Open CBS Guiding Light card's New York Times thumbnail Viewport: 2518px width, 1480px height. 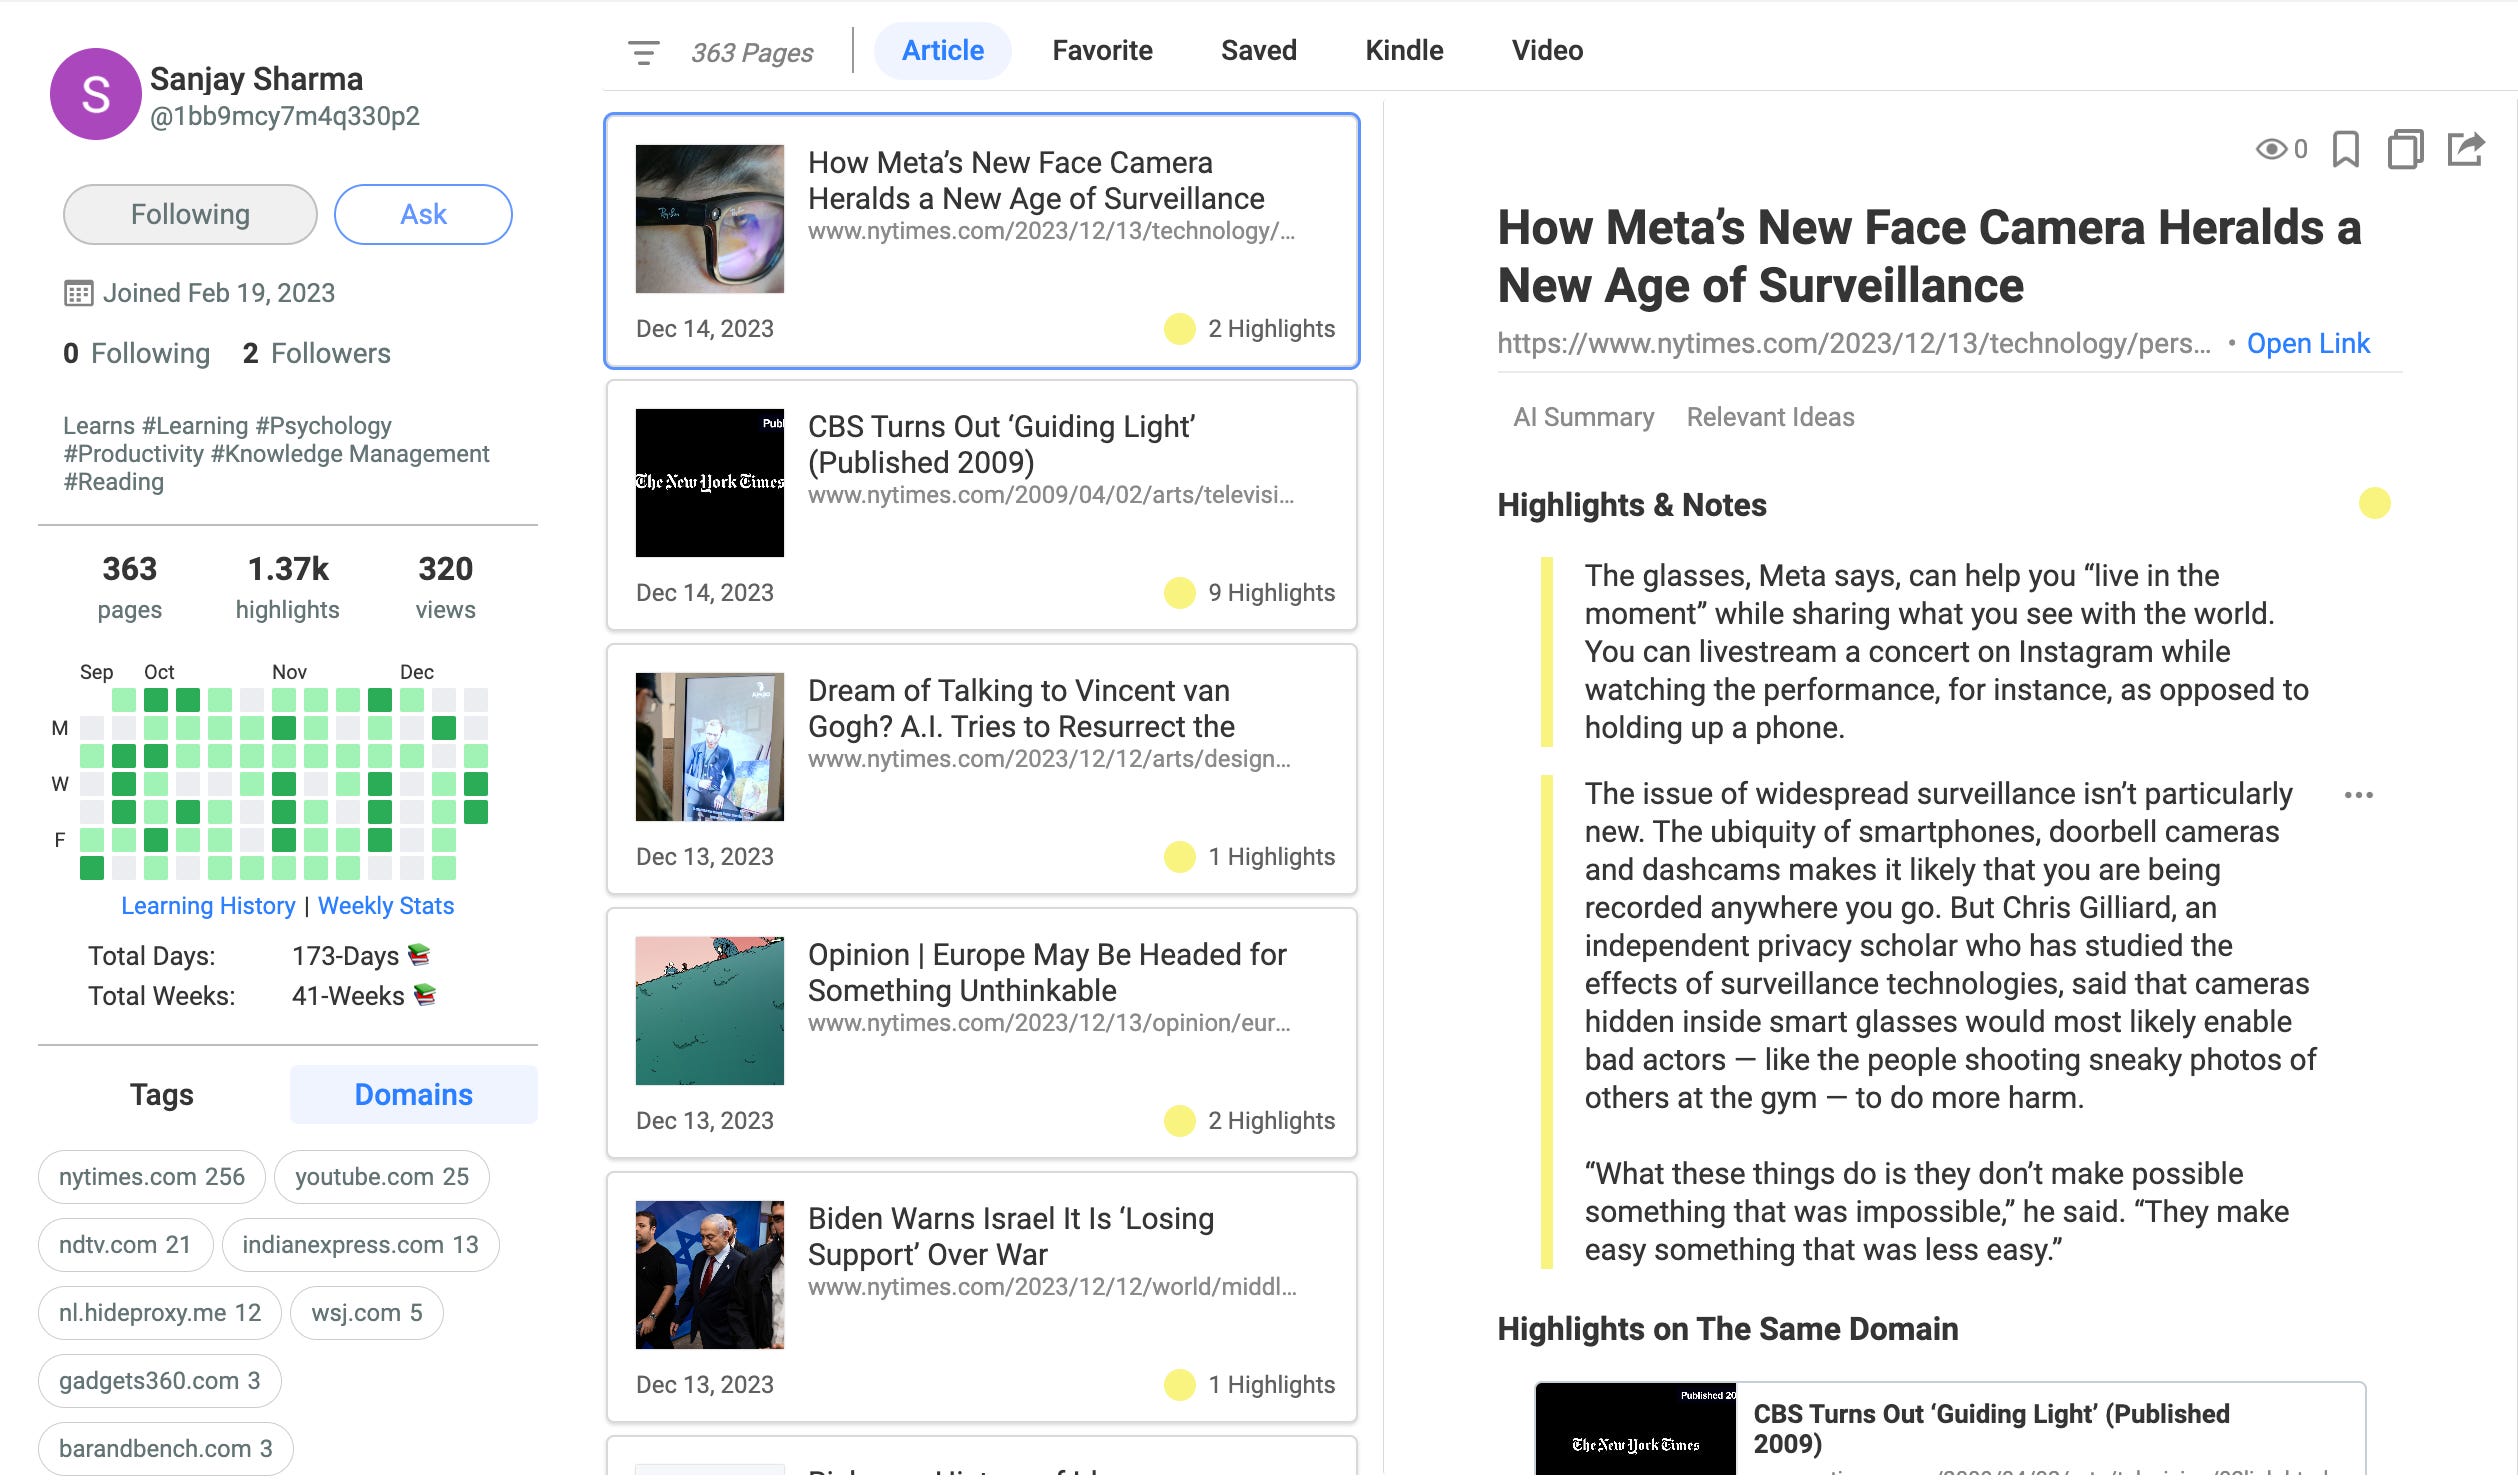pyautogui.click(x=710, y=483)
